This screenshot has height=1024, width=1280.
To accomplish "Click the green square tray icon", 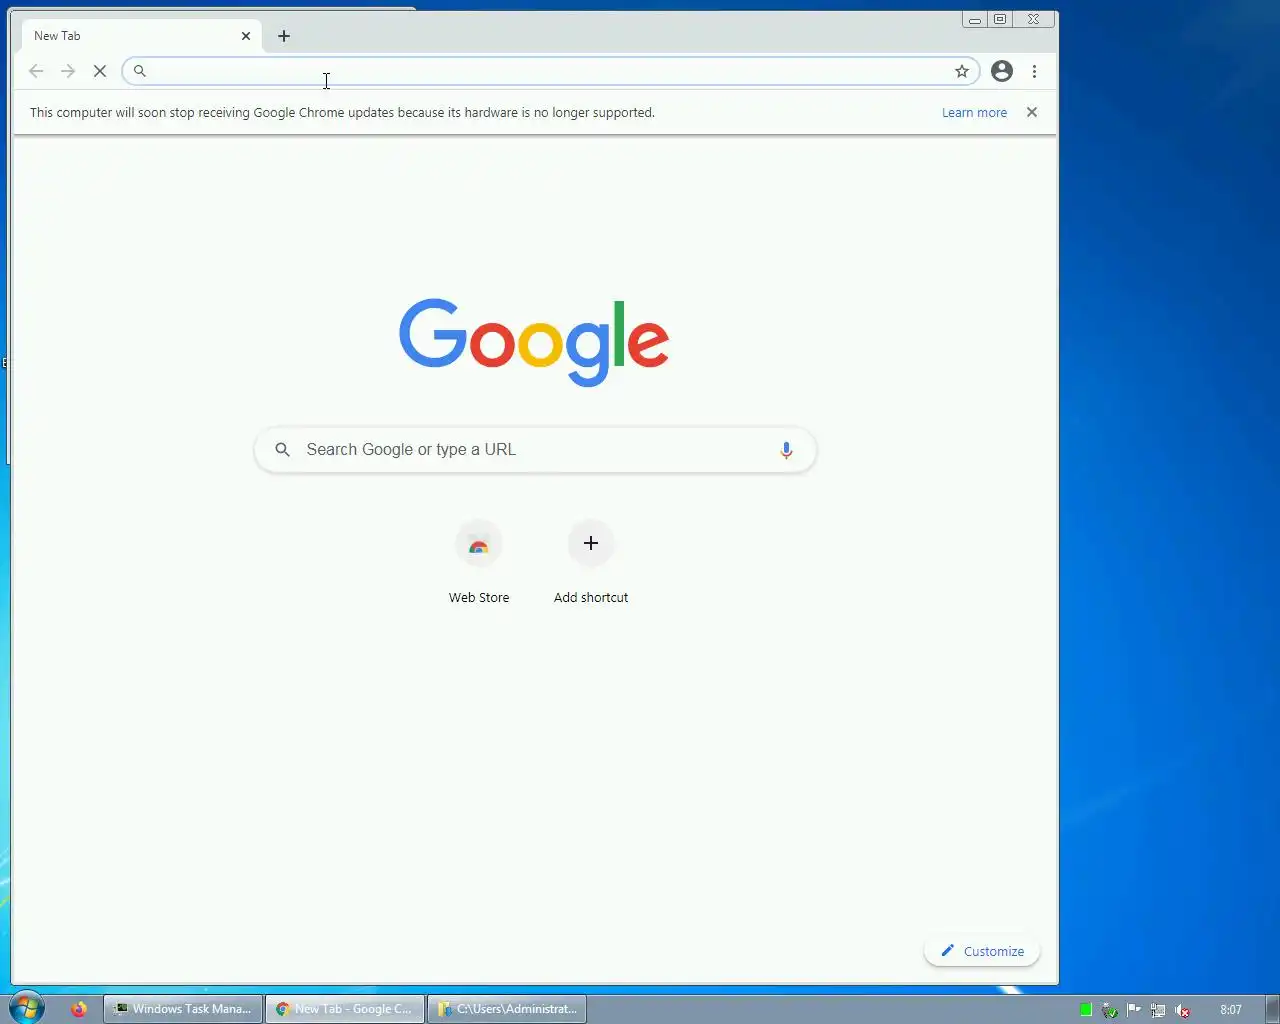I will [x=1086, y=1010].
